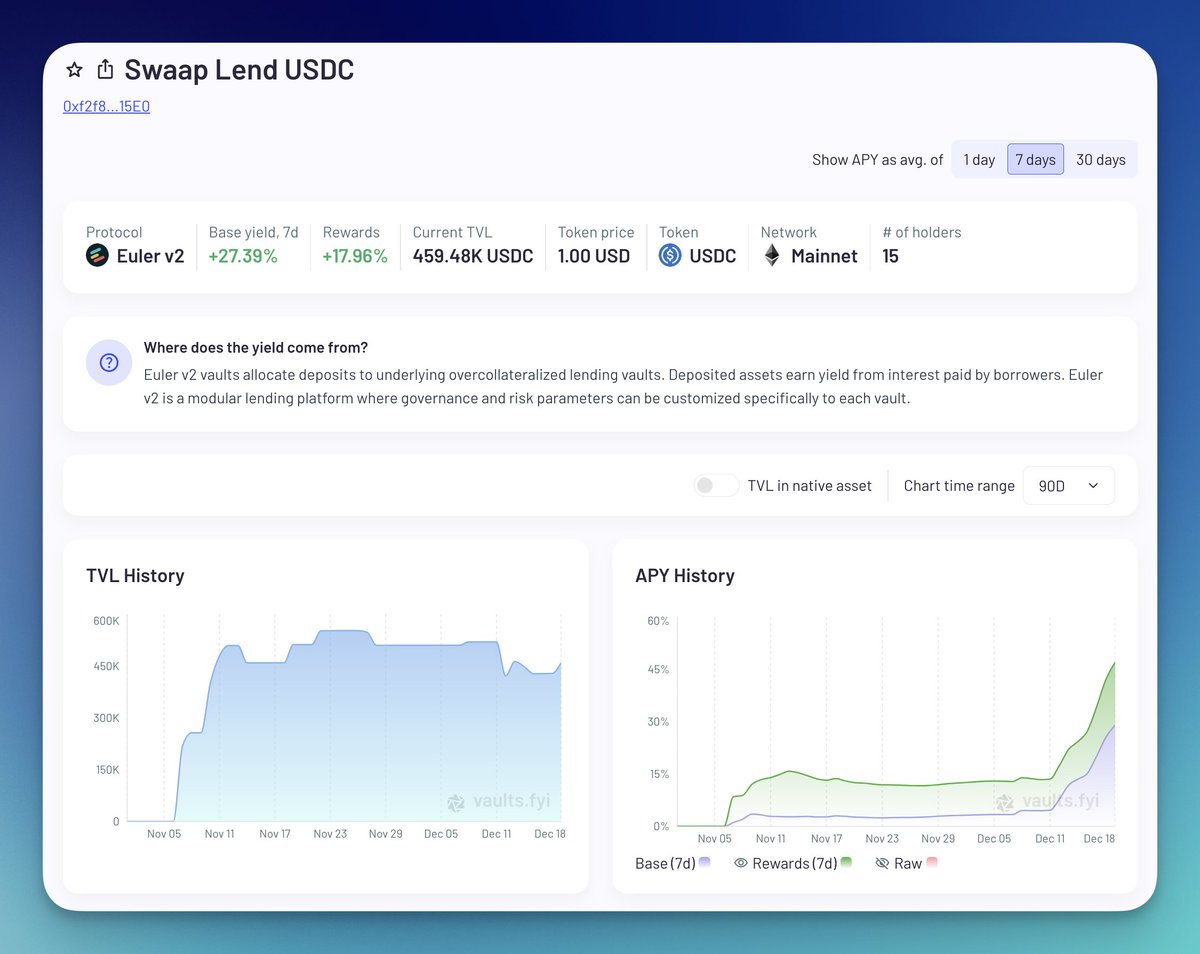
Task: Click the holders count 15
Action: [x=890, y=256]
